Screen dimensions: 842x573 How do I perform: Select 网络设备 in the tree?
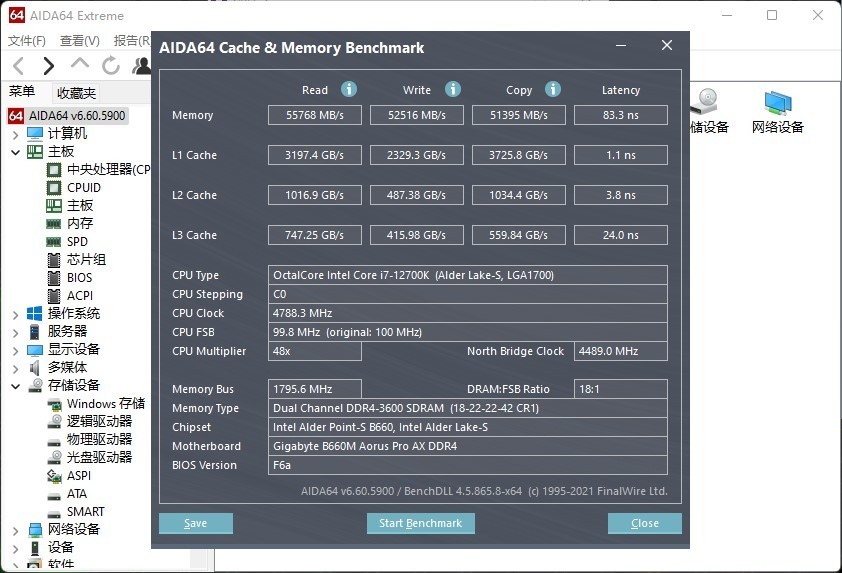pos(74,529)
